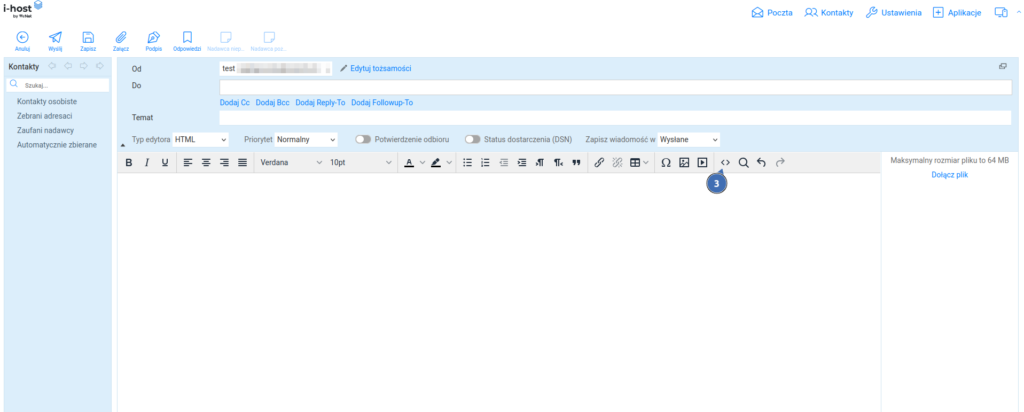Viewport: 1024px width, 412px height.
Task: Open the Typ edytora HTML dropdown
Action: [201, 139]
